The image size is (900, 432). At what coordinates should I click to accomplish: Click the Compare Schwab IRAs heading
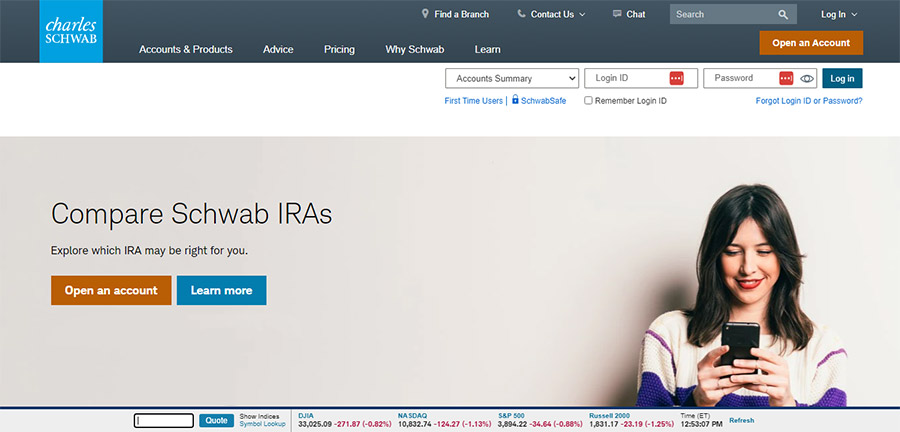point(192,215)
